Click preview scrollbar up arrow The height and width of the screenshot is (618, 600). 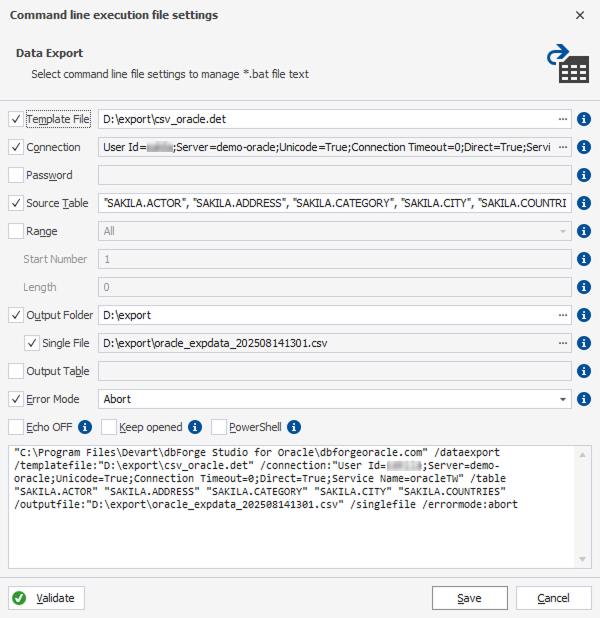(582, 455)
